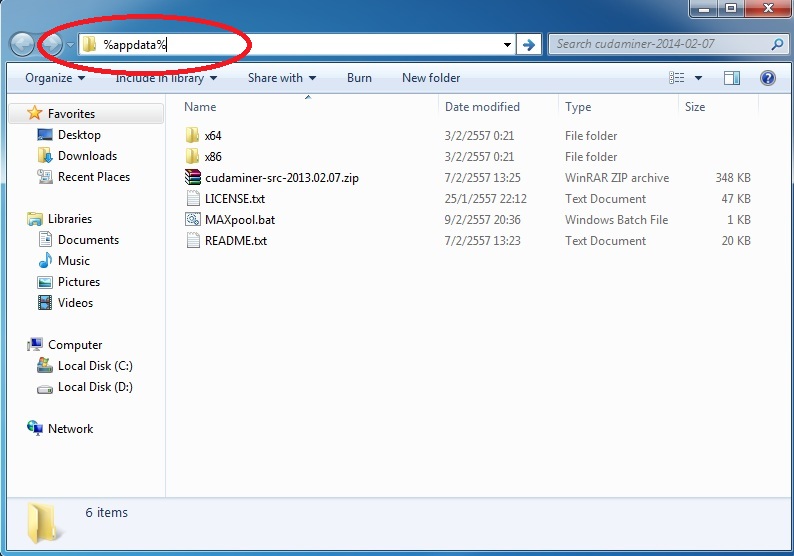This screenshot has width=794, height=556.
Task: Select the MAXpool.bat file icon
Action: pos(193,219)
